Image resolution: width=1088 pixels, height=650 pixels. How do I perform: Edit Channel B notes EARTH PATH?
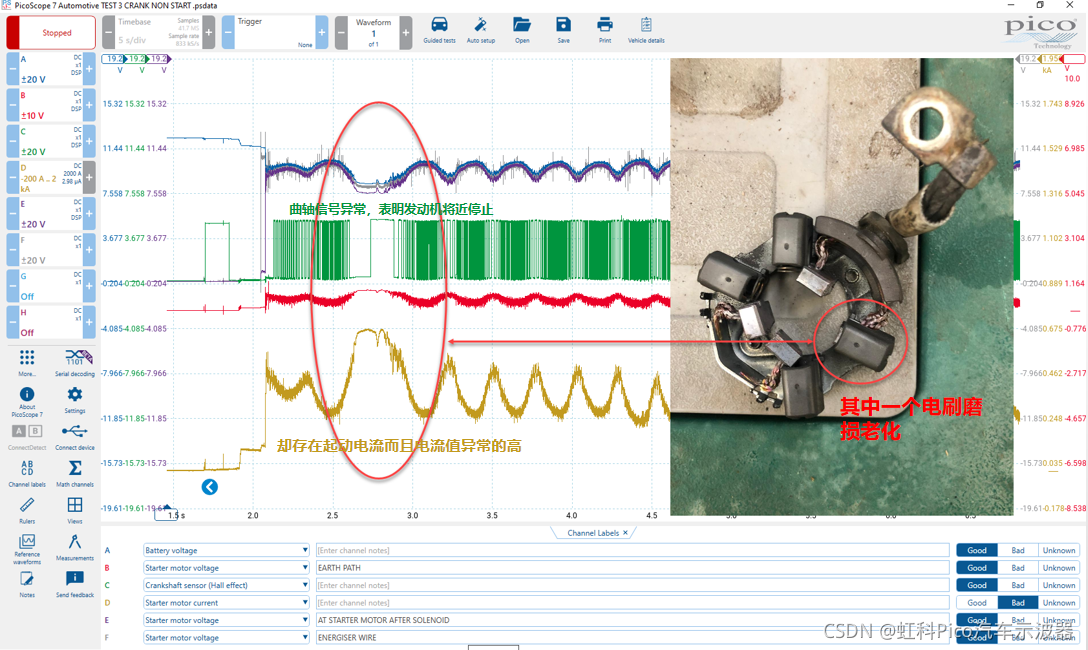pyautogui.click(x=632, y=567)
